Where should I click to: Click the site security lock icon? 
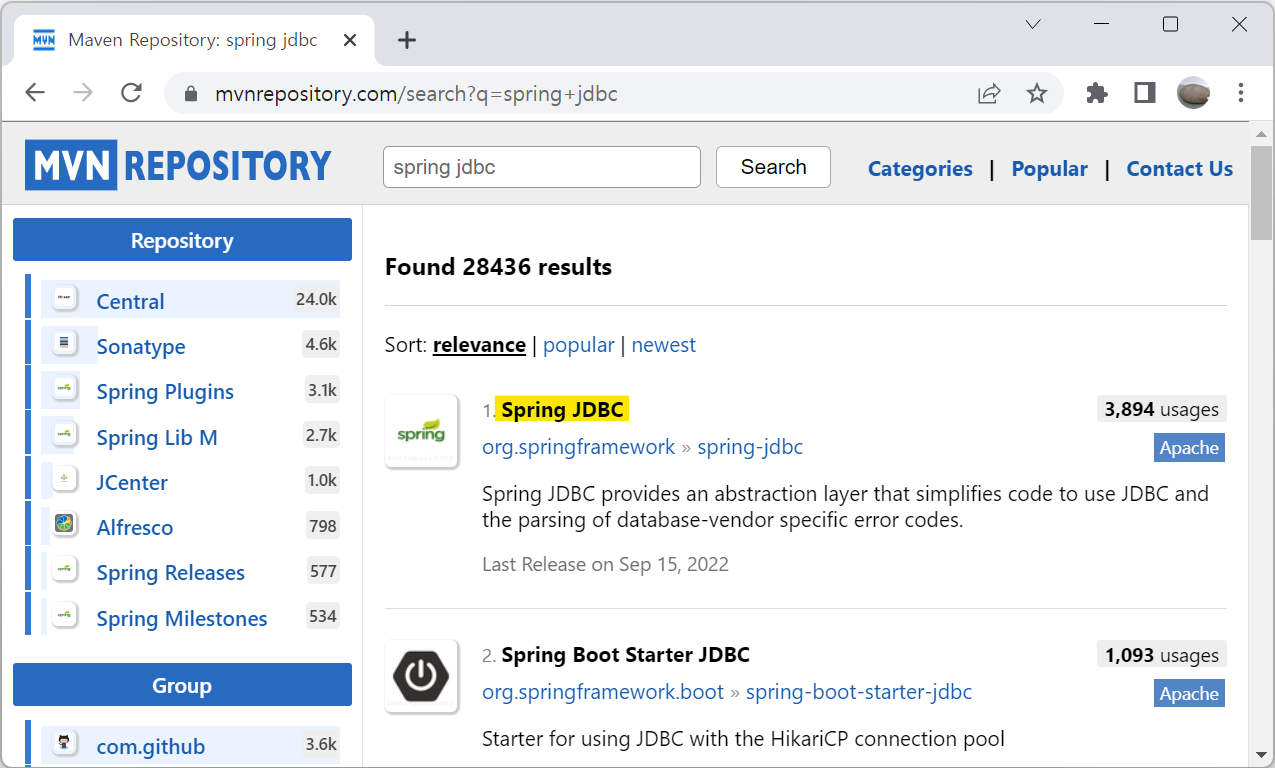click(x=192, y=94)
